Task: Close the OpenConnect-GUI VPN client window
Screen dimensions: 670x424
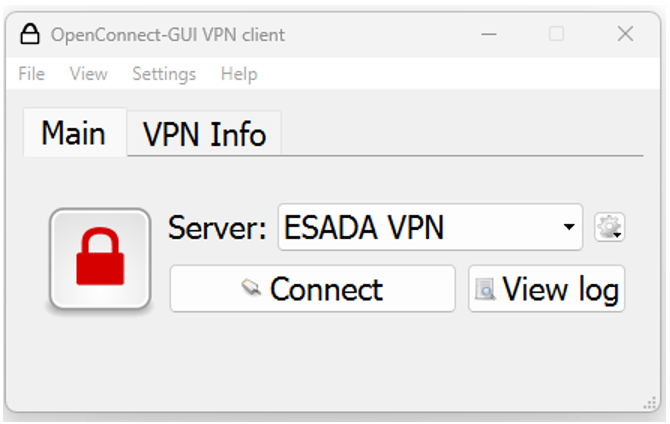Action: pyautogui.click(x=625, y=34)
